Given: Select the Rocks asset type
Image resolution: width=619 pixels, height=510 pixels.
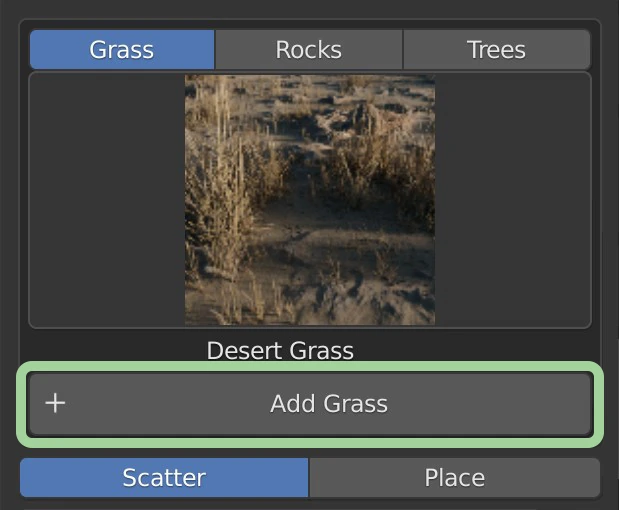Looking at the screenshot, I should click(x=309, y=49).
